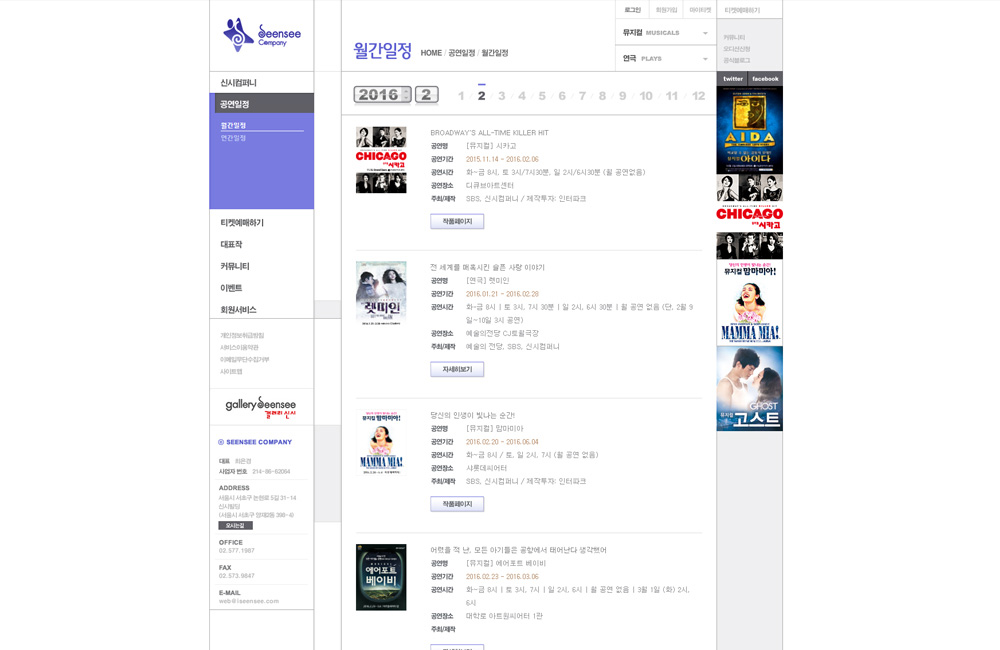Click the 이메일무단수집거부 footer link

click(244, 360)
